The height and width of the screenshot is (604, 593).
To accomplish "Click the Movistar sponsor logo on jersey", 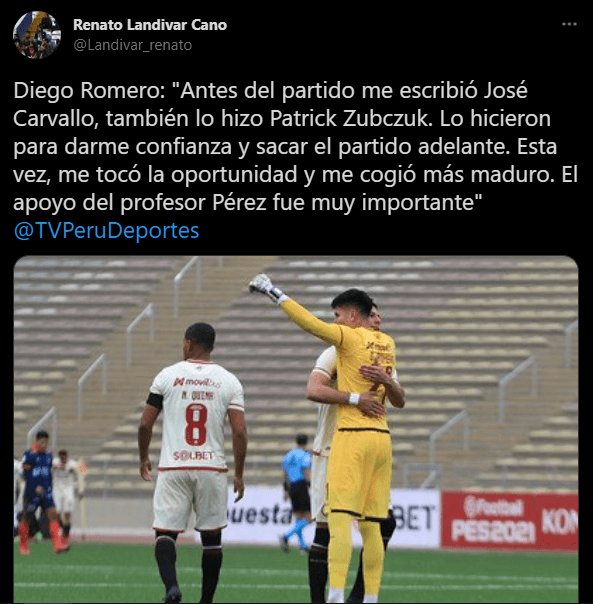I will pyautogui.click(x=197, y=382).
